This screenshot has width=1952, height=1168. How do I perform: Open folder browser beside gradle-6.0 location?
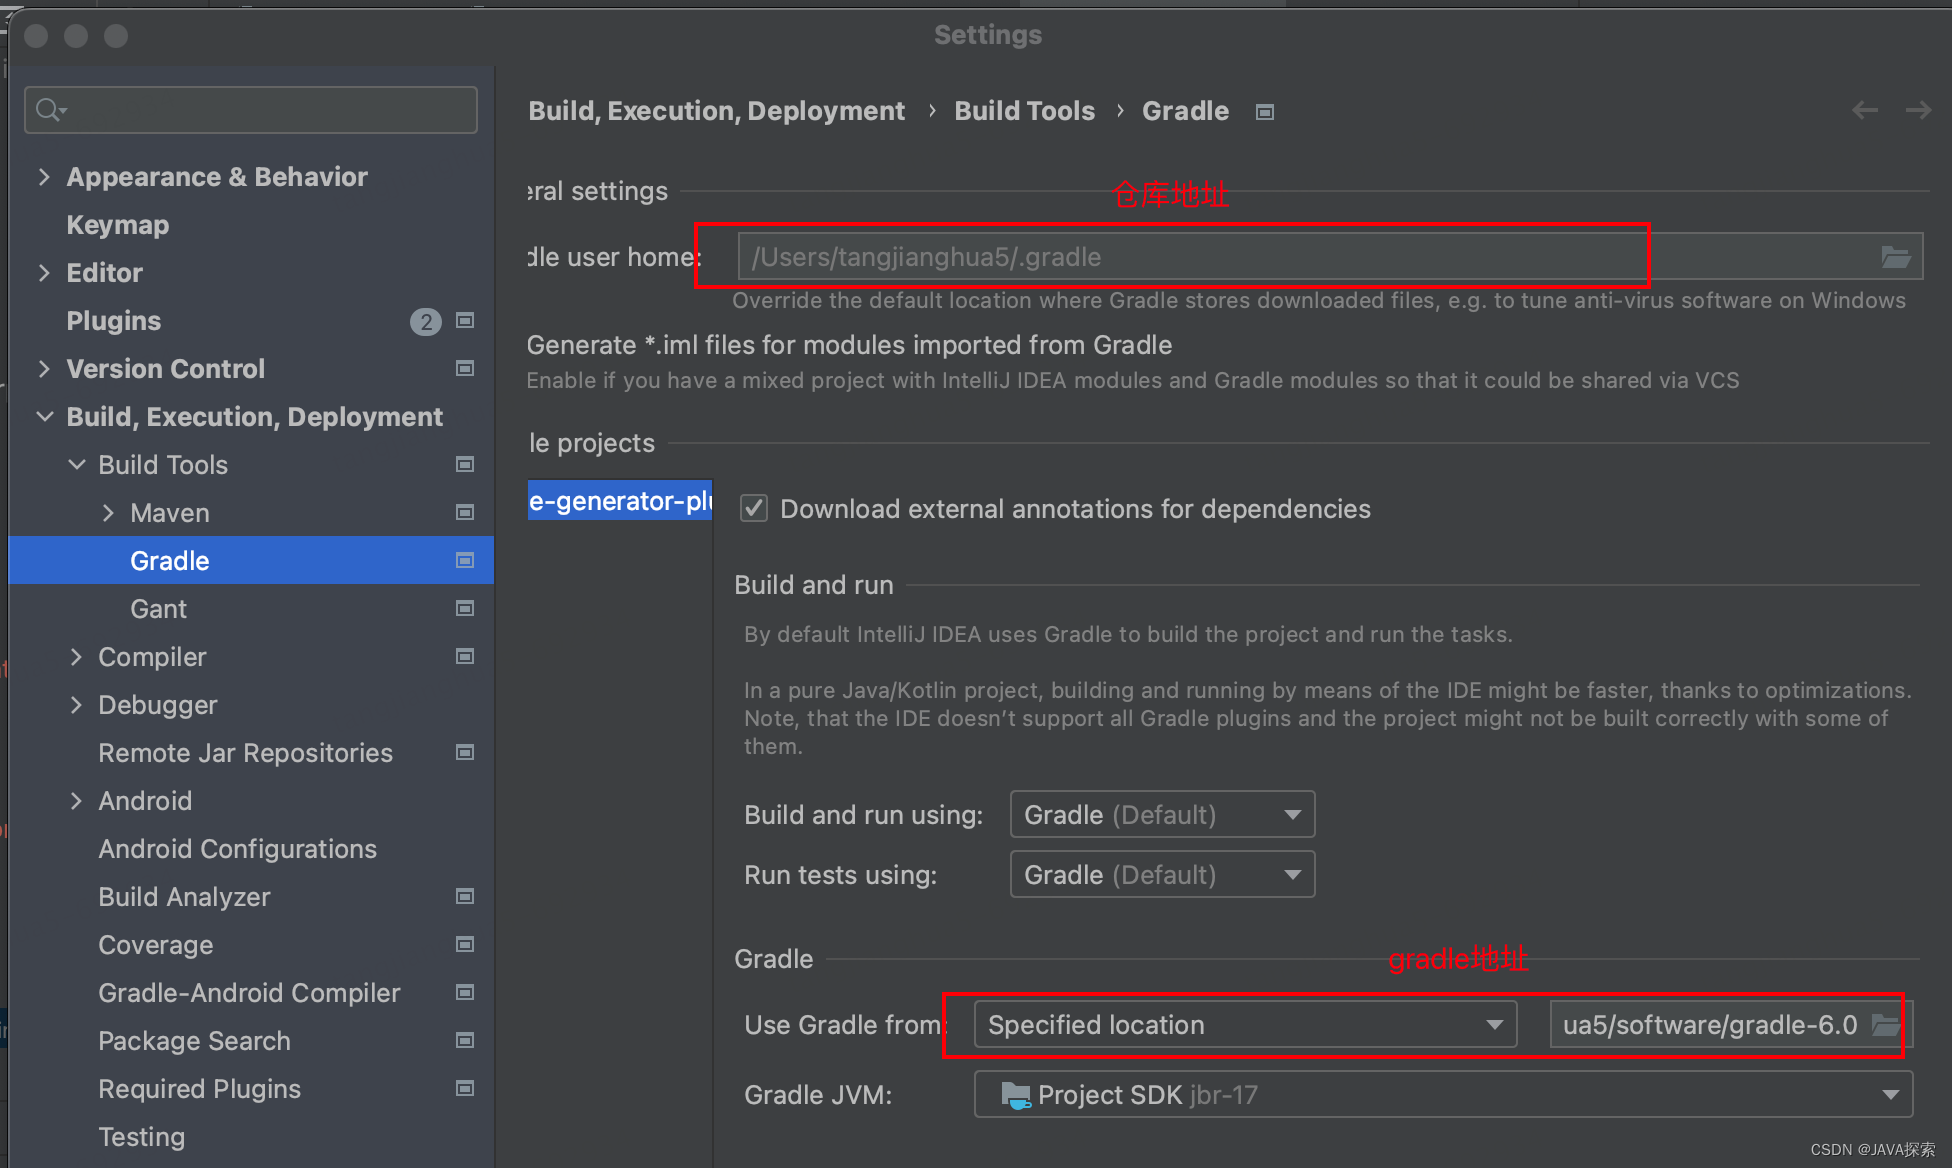(1884, 1024)
